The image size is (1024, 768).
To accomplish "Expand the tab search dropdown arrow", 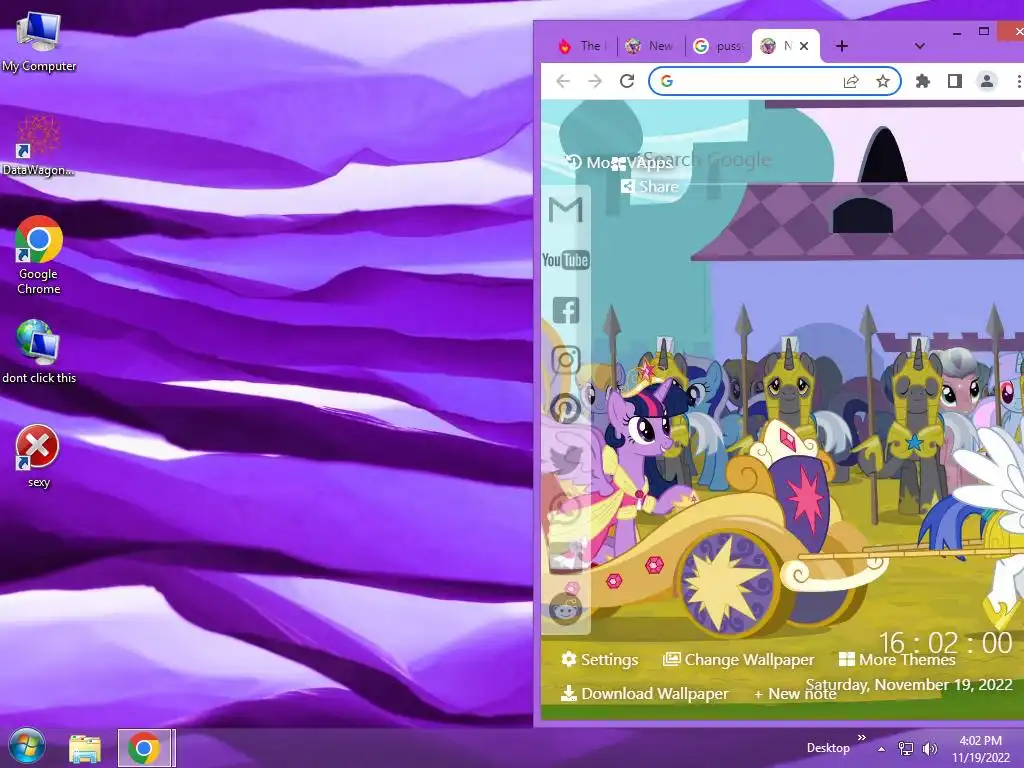I will pyautogui.click(x=920, y=46).
